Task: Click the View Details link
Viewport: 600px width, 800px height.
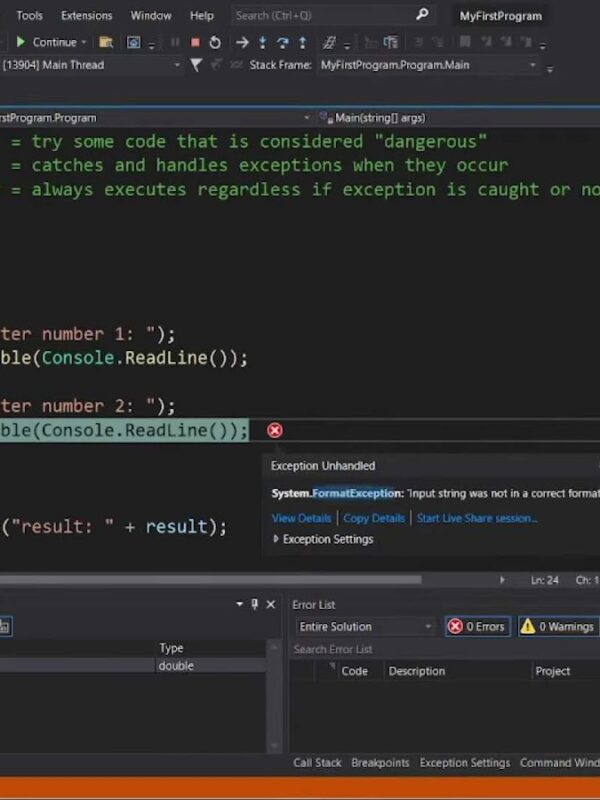Action: [302, 518]
